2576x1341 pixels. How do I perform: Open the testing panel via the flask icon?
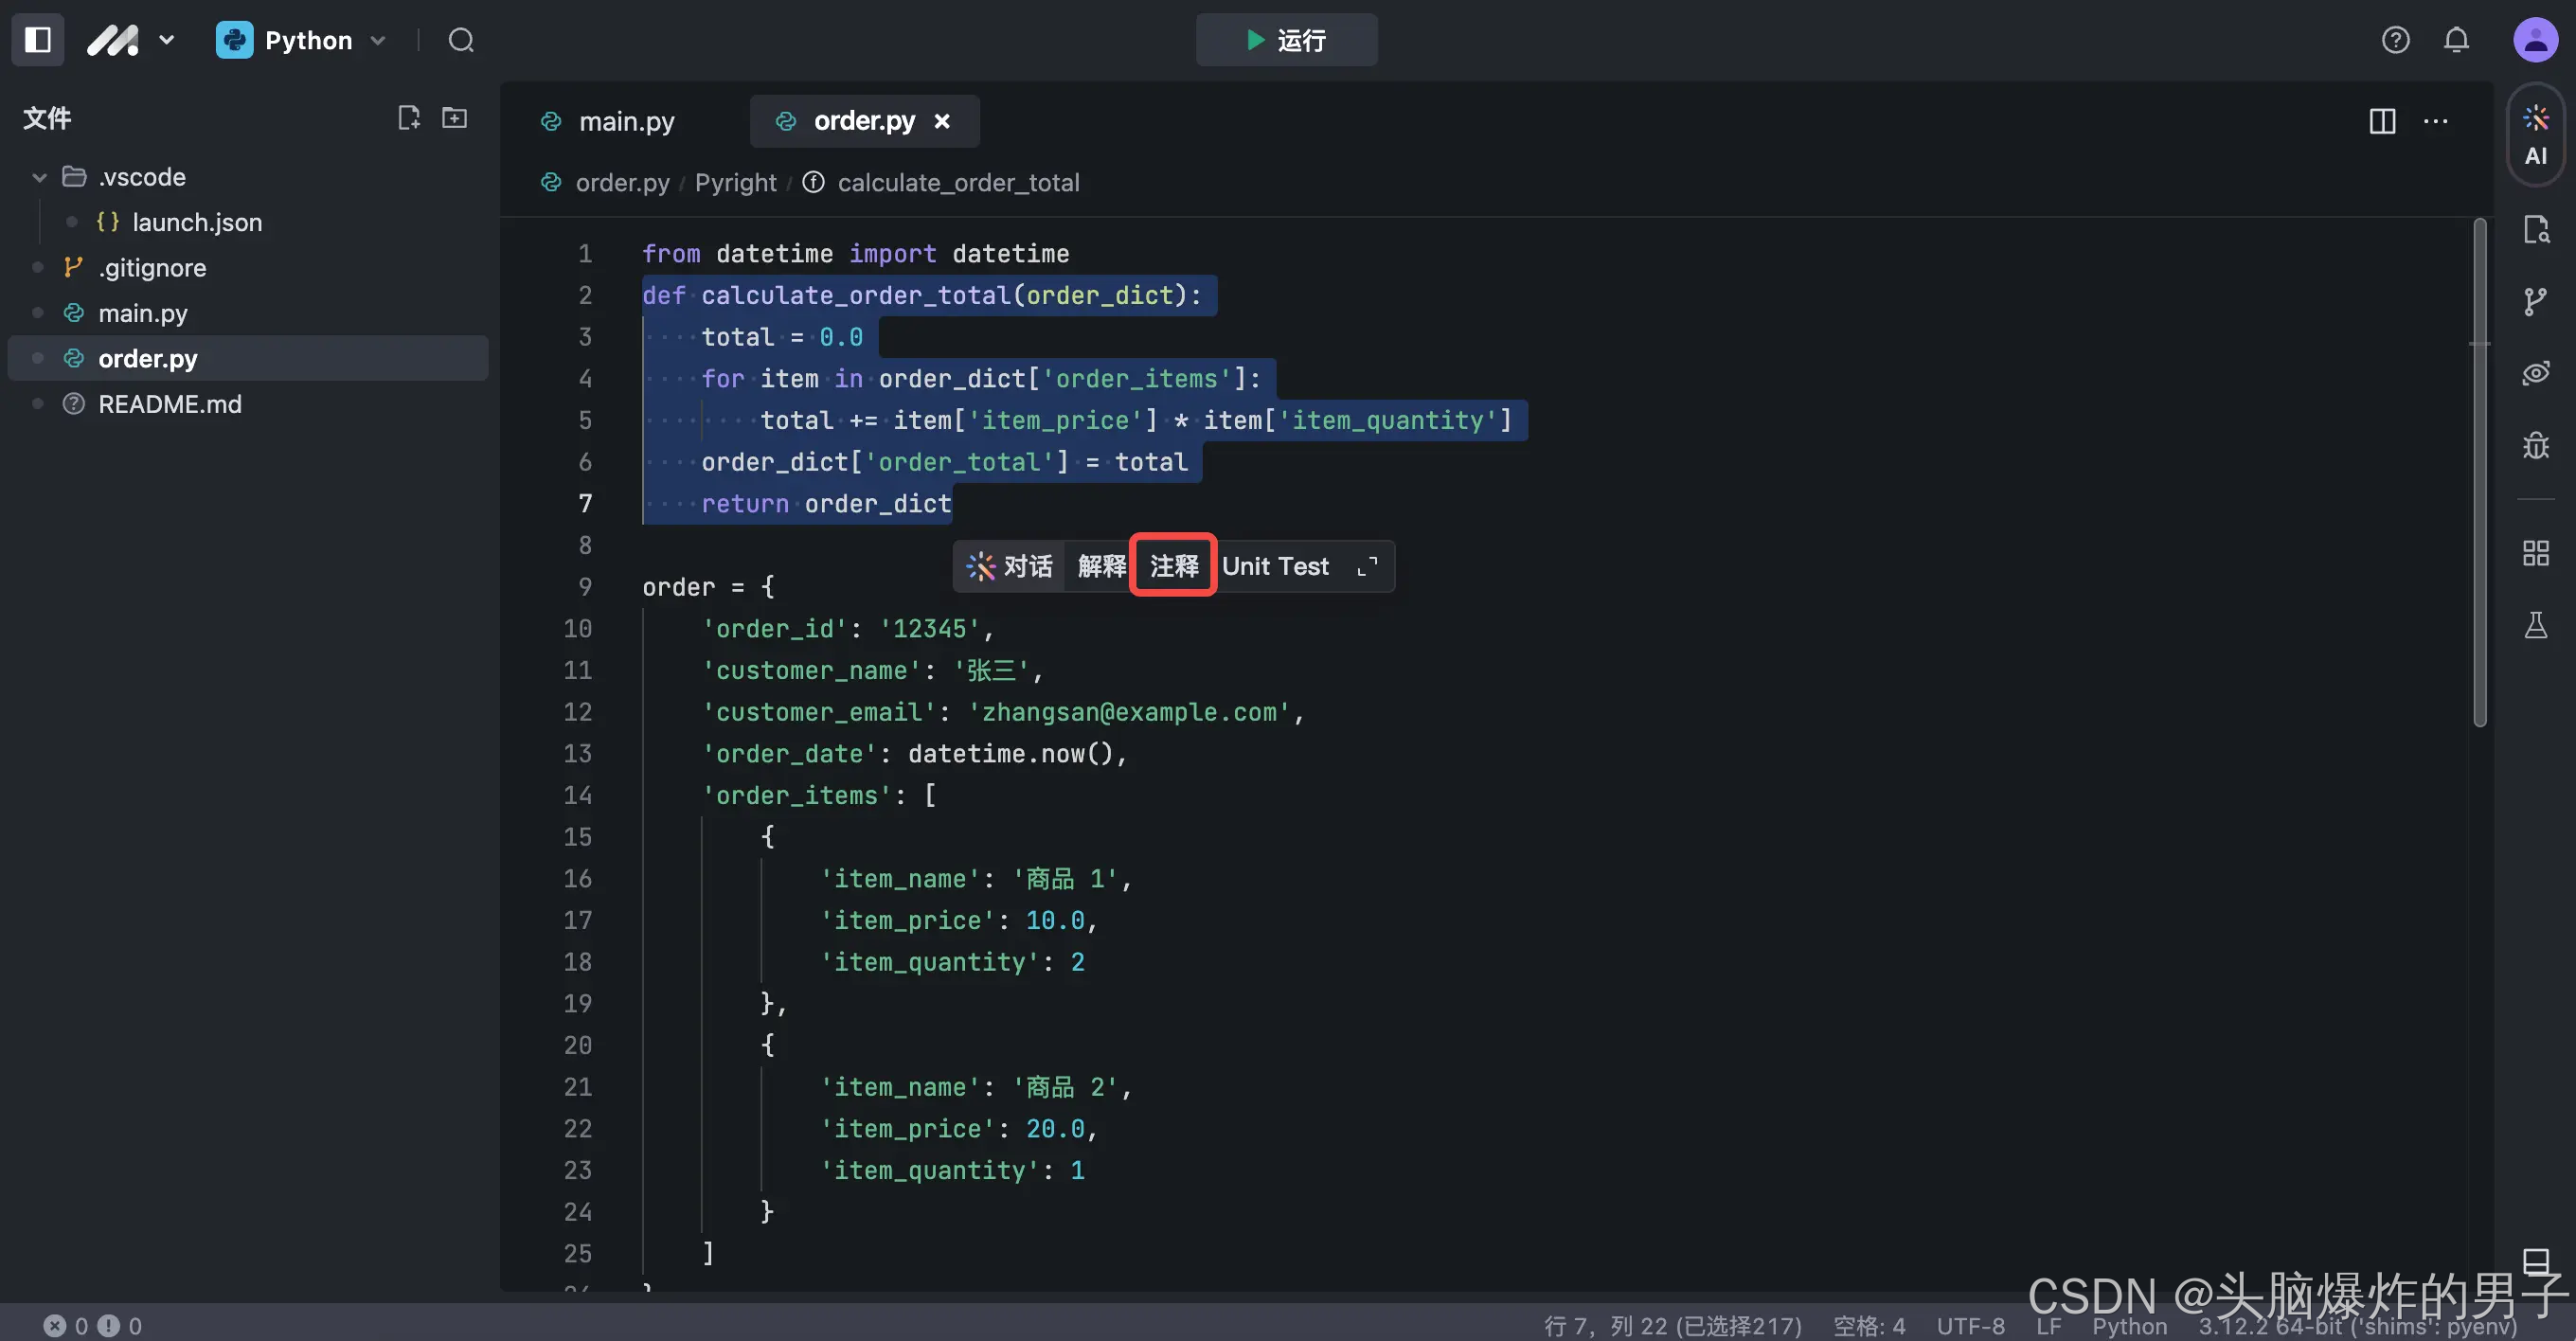pos(2537,624)
